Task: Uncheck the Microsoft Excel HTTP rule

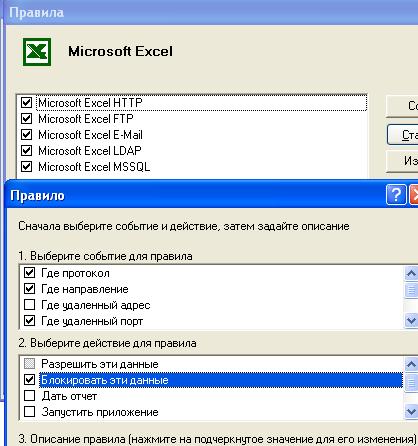Action: tap(26, 102)
